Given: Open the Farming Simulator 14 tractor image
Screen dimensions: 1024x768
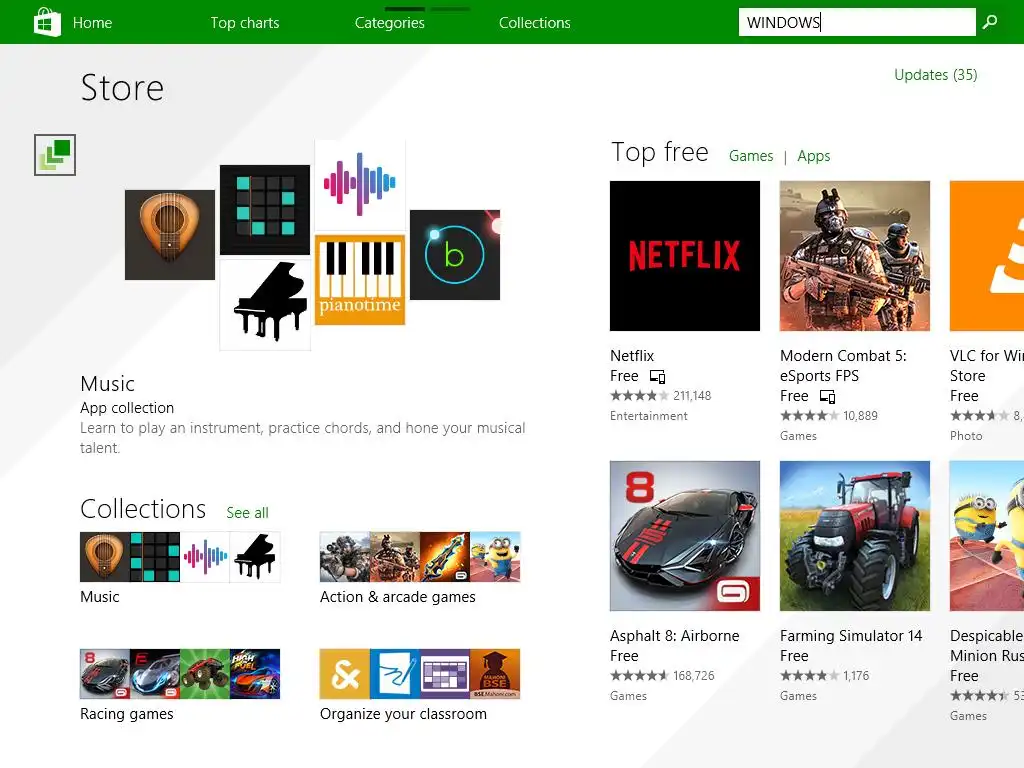Looking at the screenshot, I should tap(855, 536).
